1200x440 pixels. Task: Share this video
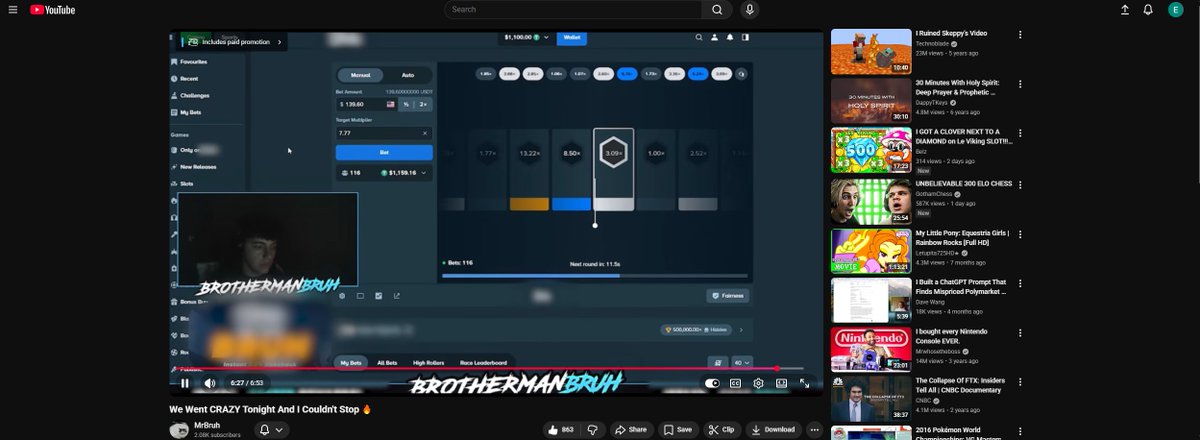[x=631, y=429]
